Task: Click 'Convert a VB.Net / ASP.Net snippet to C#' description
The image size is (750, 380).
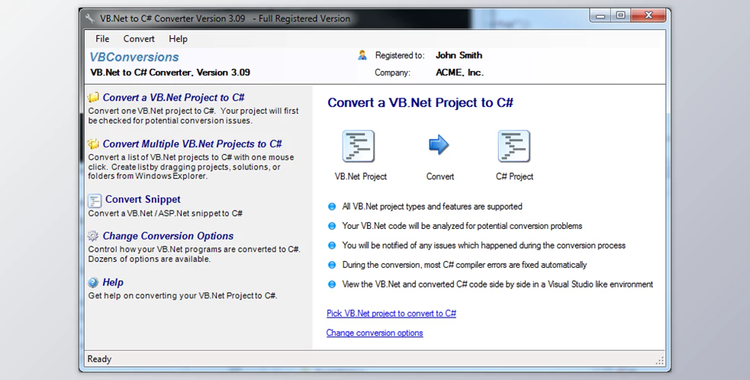Action: coord(165,213)
